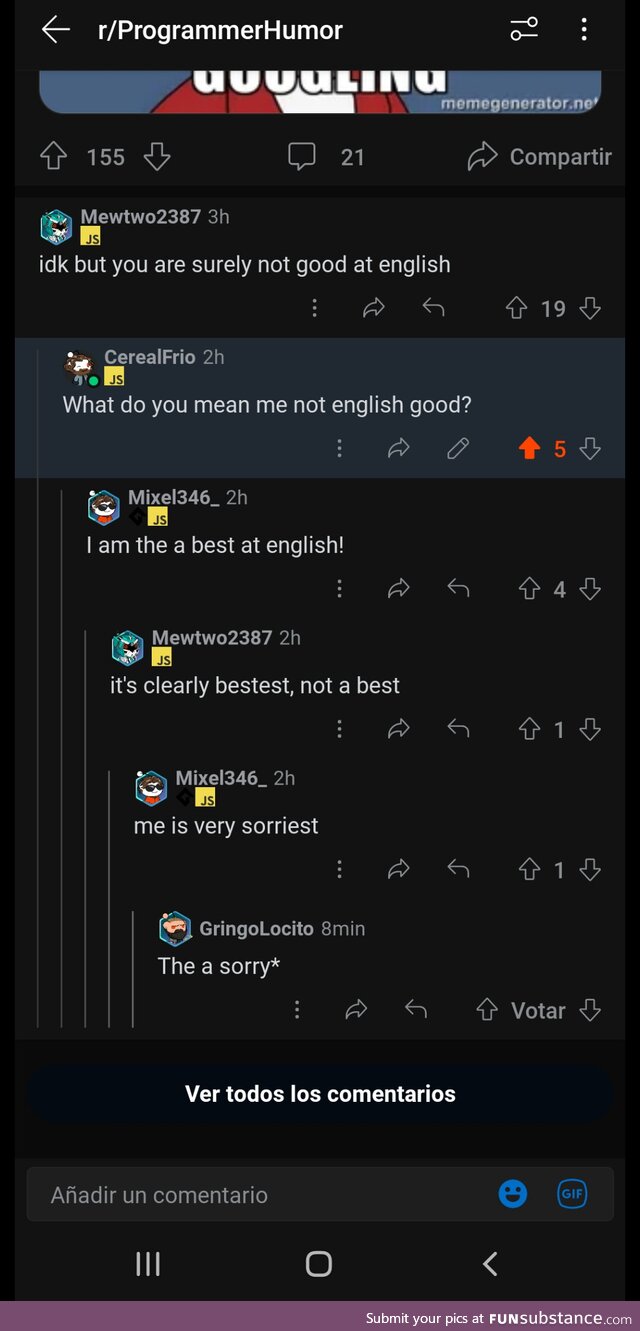The height and width of the screenshot is (1331, 640).
Task: Remove the upvote on CerealFrio's comment
Action: coord(528,449)
